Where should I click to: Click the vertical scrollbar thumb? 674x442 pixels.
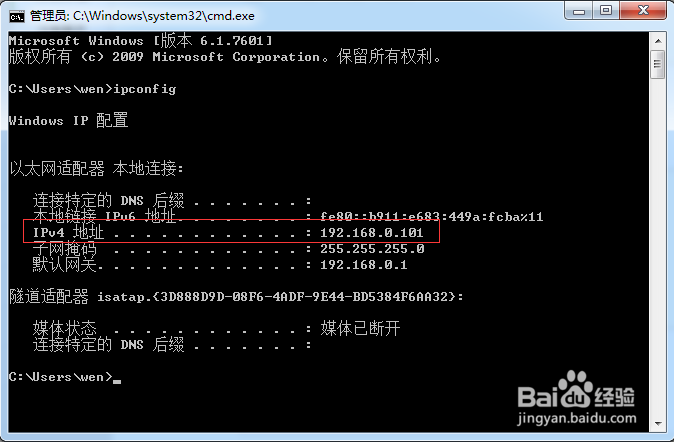tap(658, 64)
